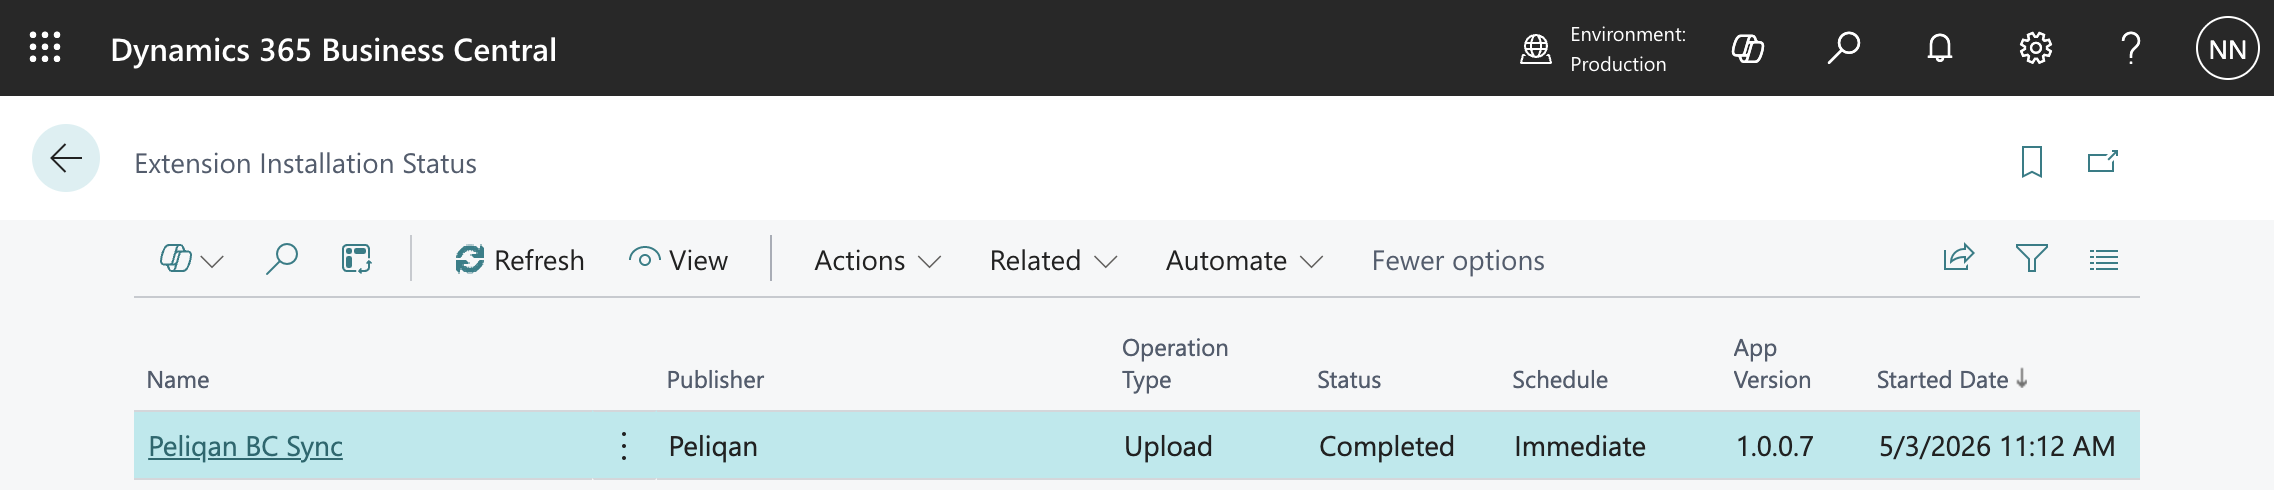Select the 1.0.0.7 version cell
Screen dimensions: 2274x490
tap(1774, 446)
